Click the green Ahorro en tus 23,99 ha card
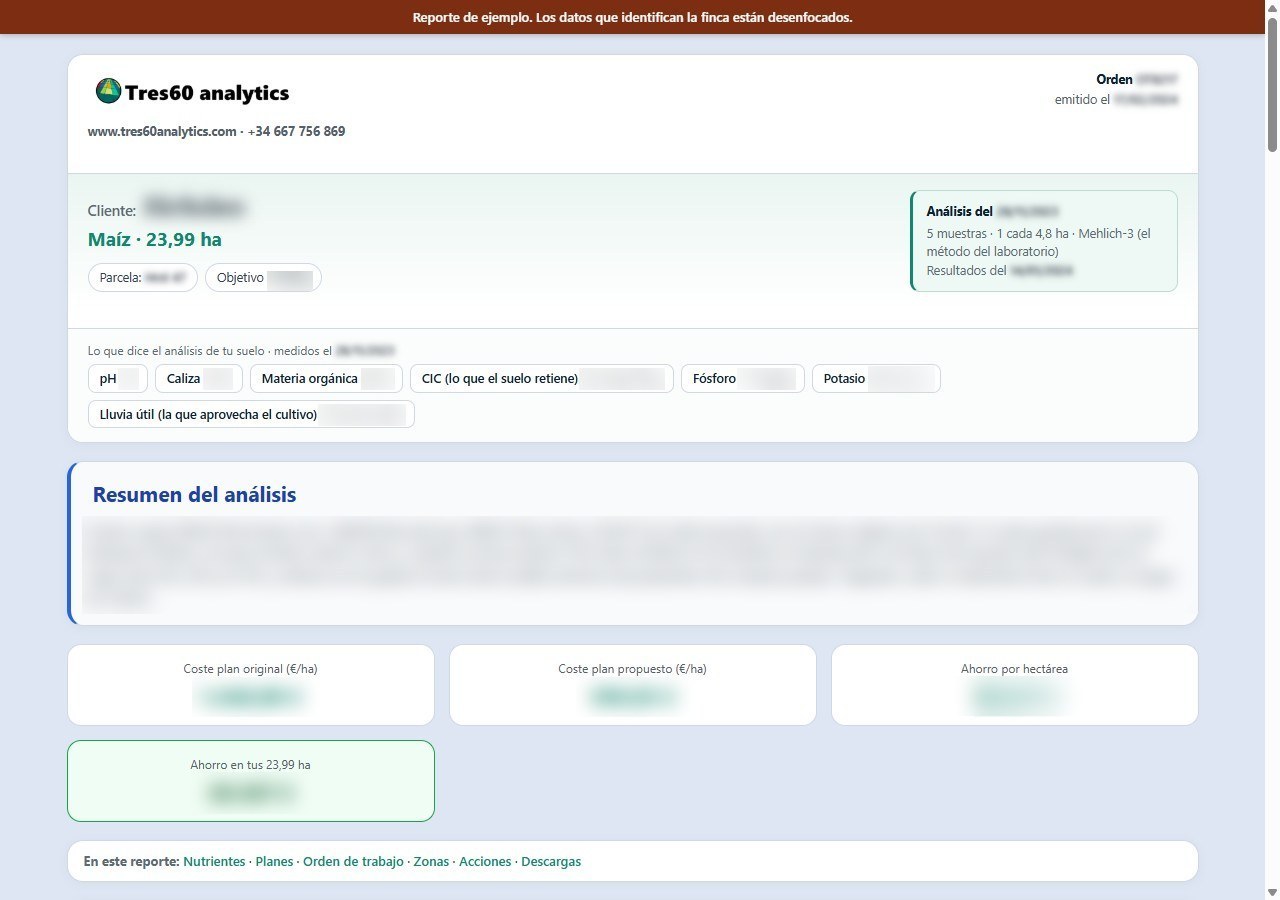The image size is (1280, 900). pyautogui.click(x=251, y=781)
